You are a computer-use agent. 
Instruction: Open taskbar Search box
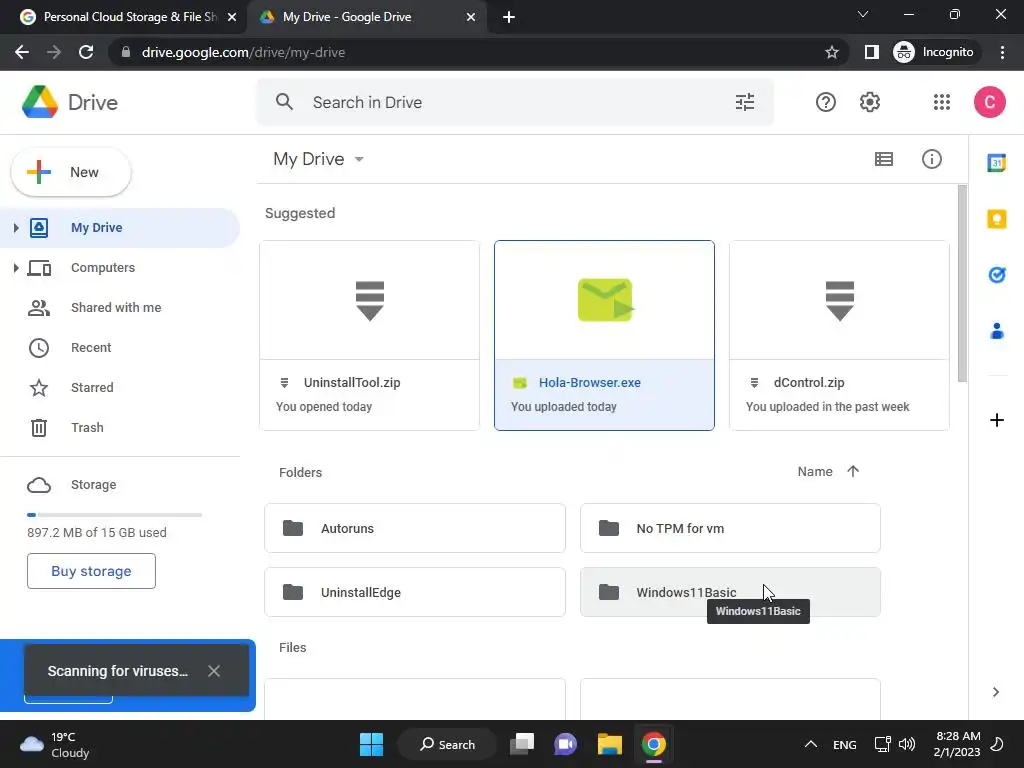[x=447, y=744]
